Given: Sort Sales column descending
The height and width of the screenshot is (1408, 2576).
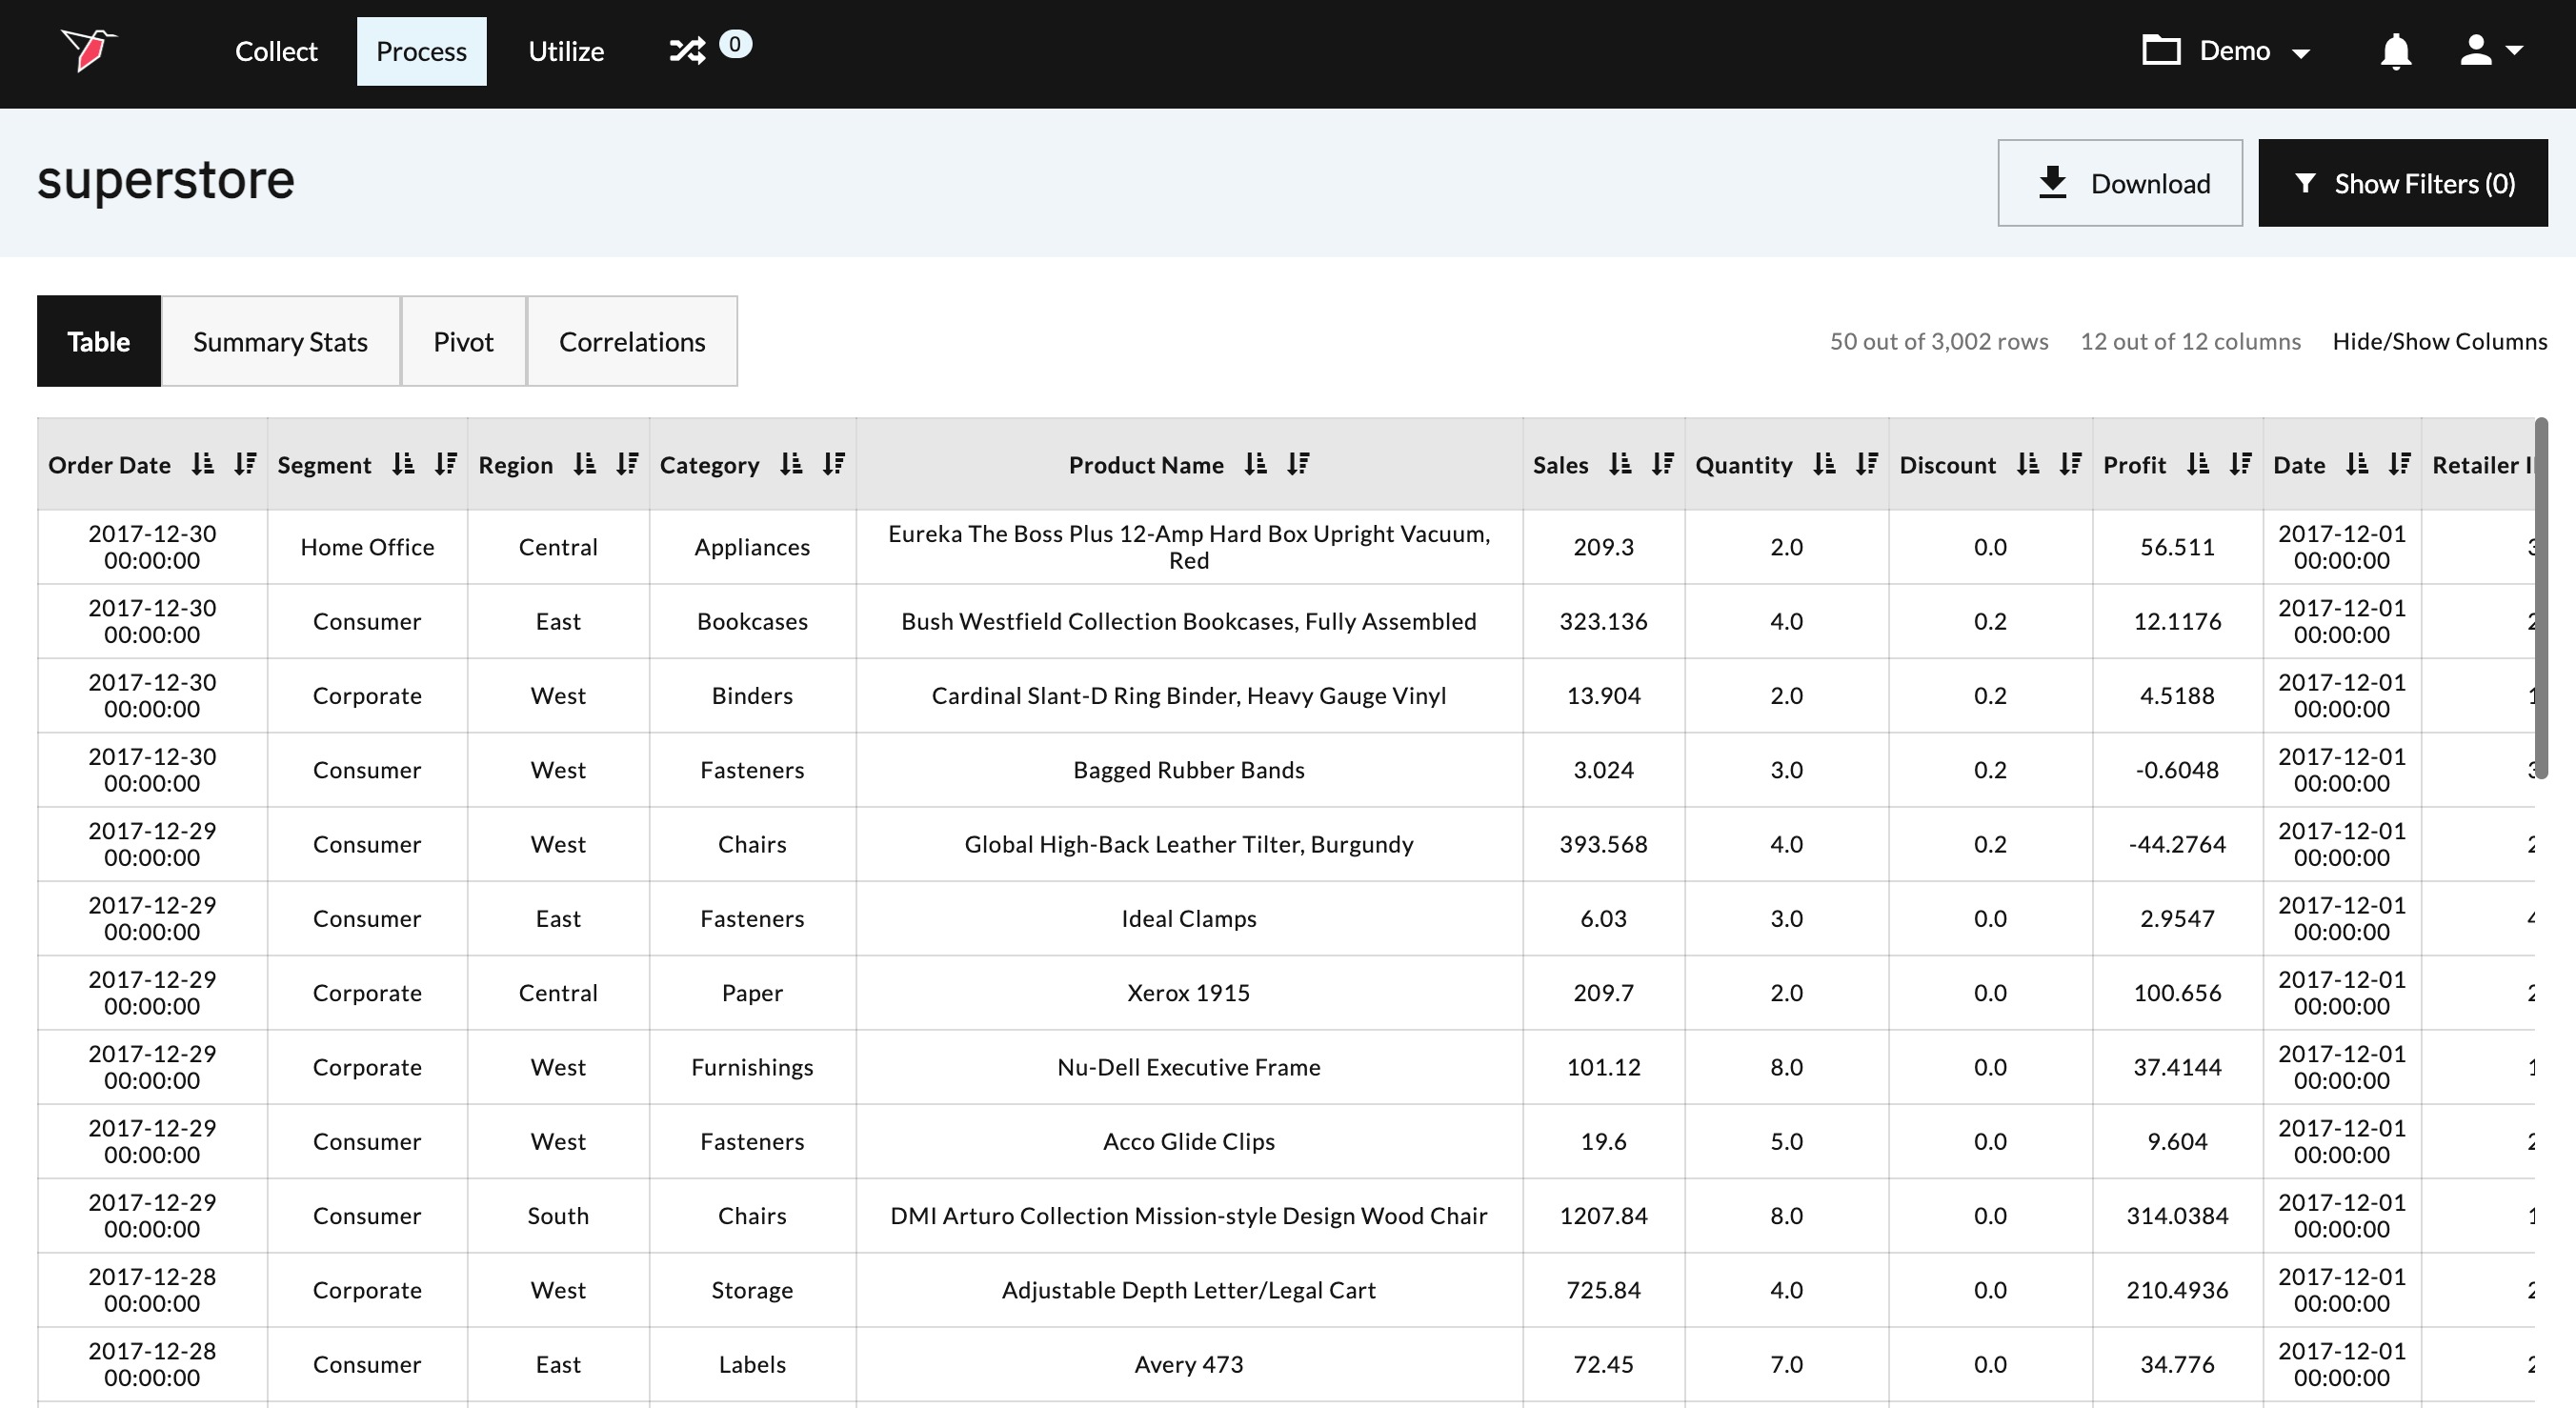Looking at the screenshot, I should click(x=1662, y=464).
